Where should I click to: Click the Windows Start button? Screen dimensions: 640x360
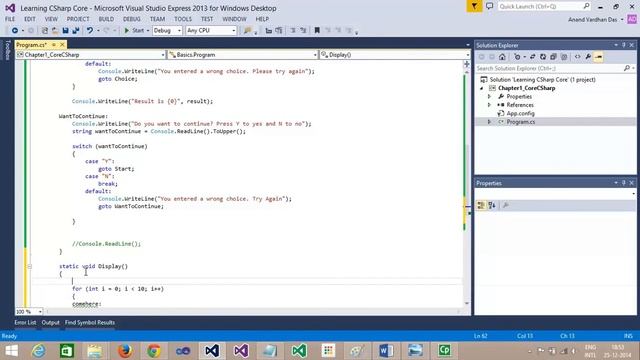[11, 351]
